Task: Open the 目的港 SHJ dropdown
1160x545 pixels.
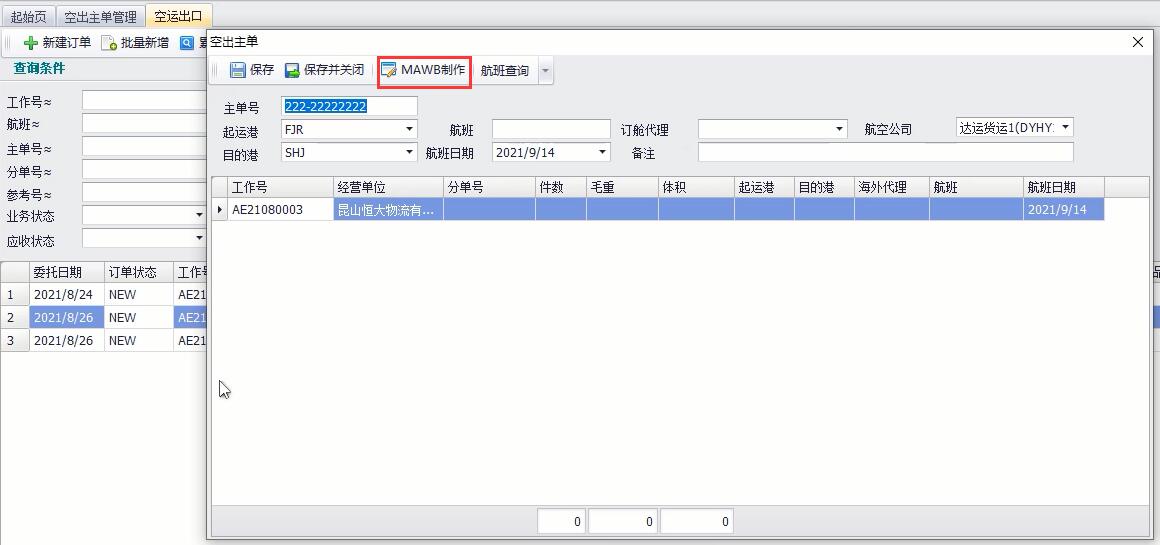Action: 409,152
